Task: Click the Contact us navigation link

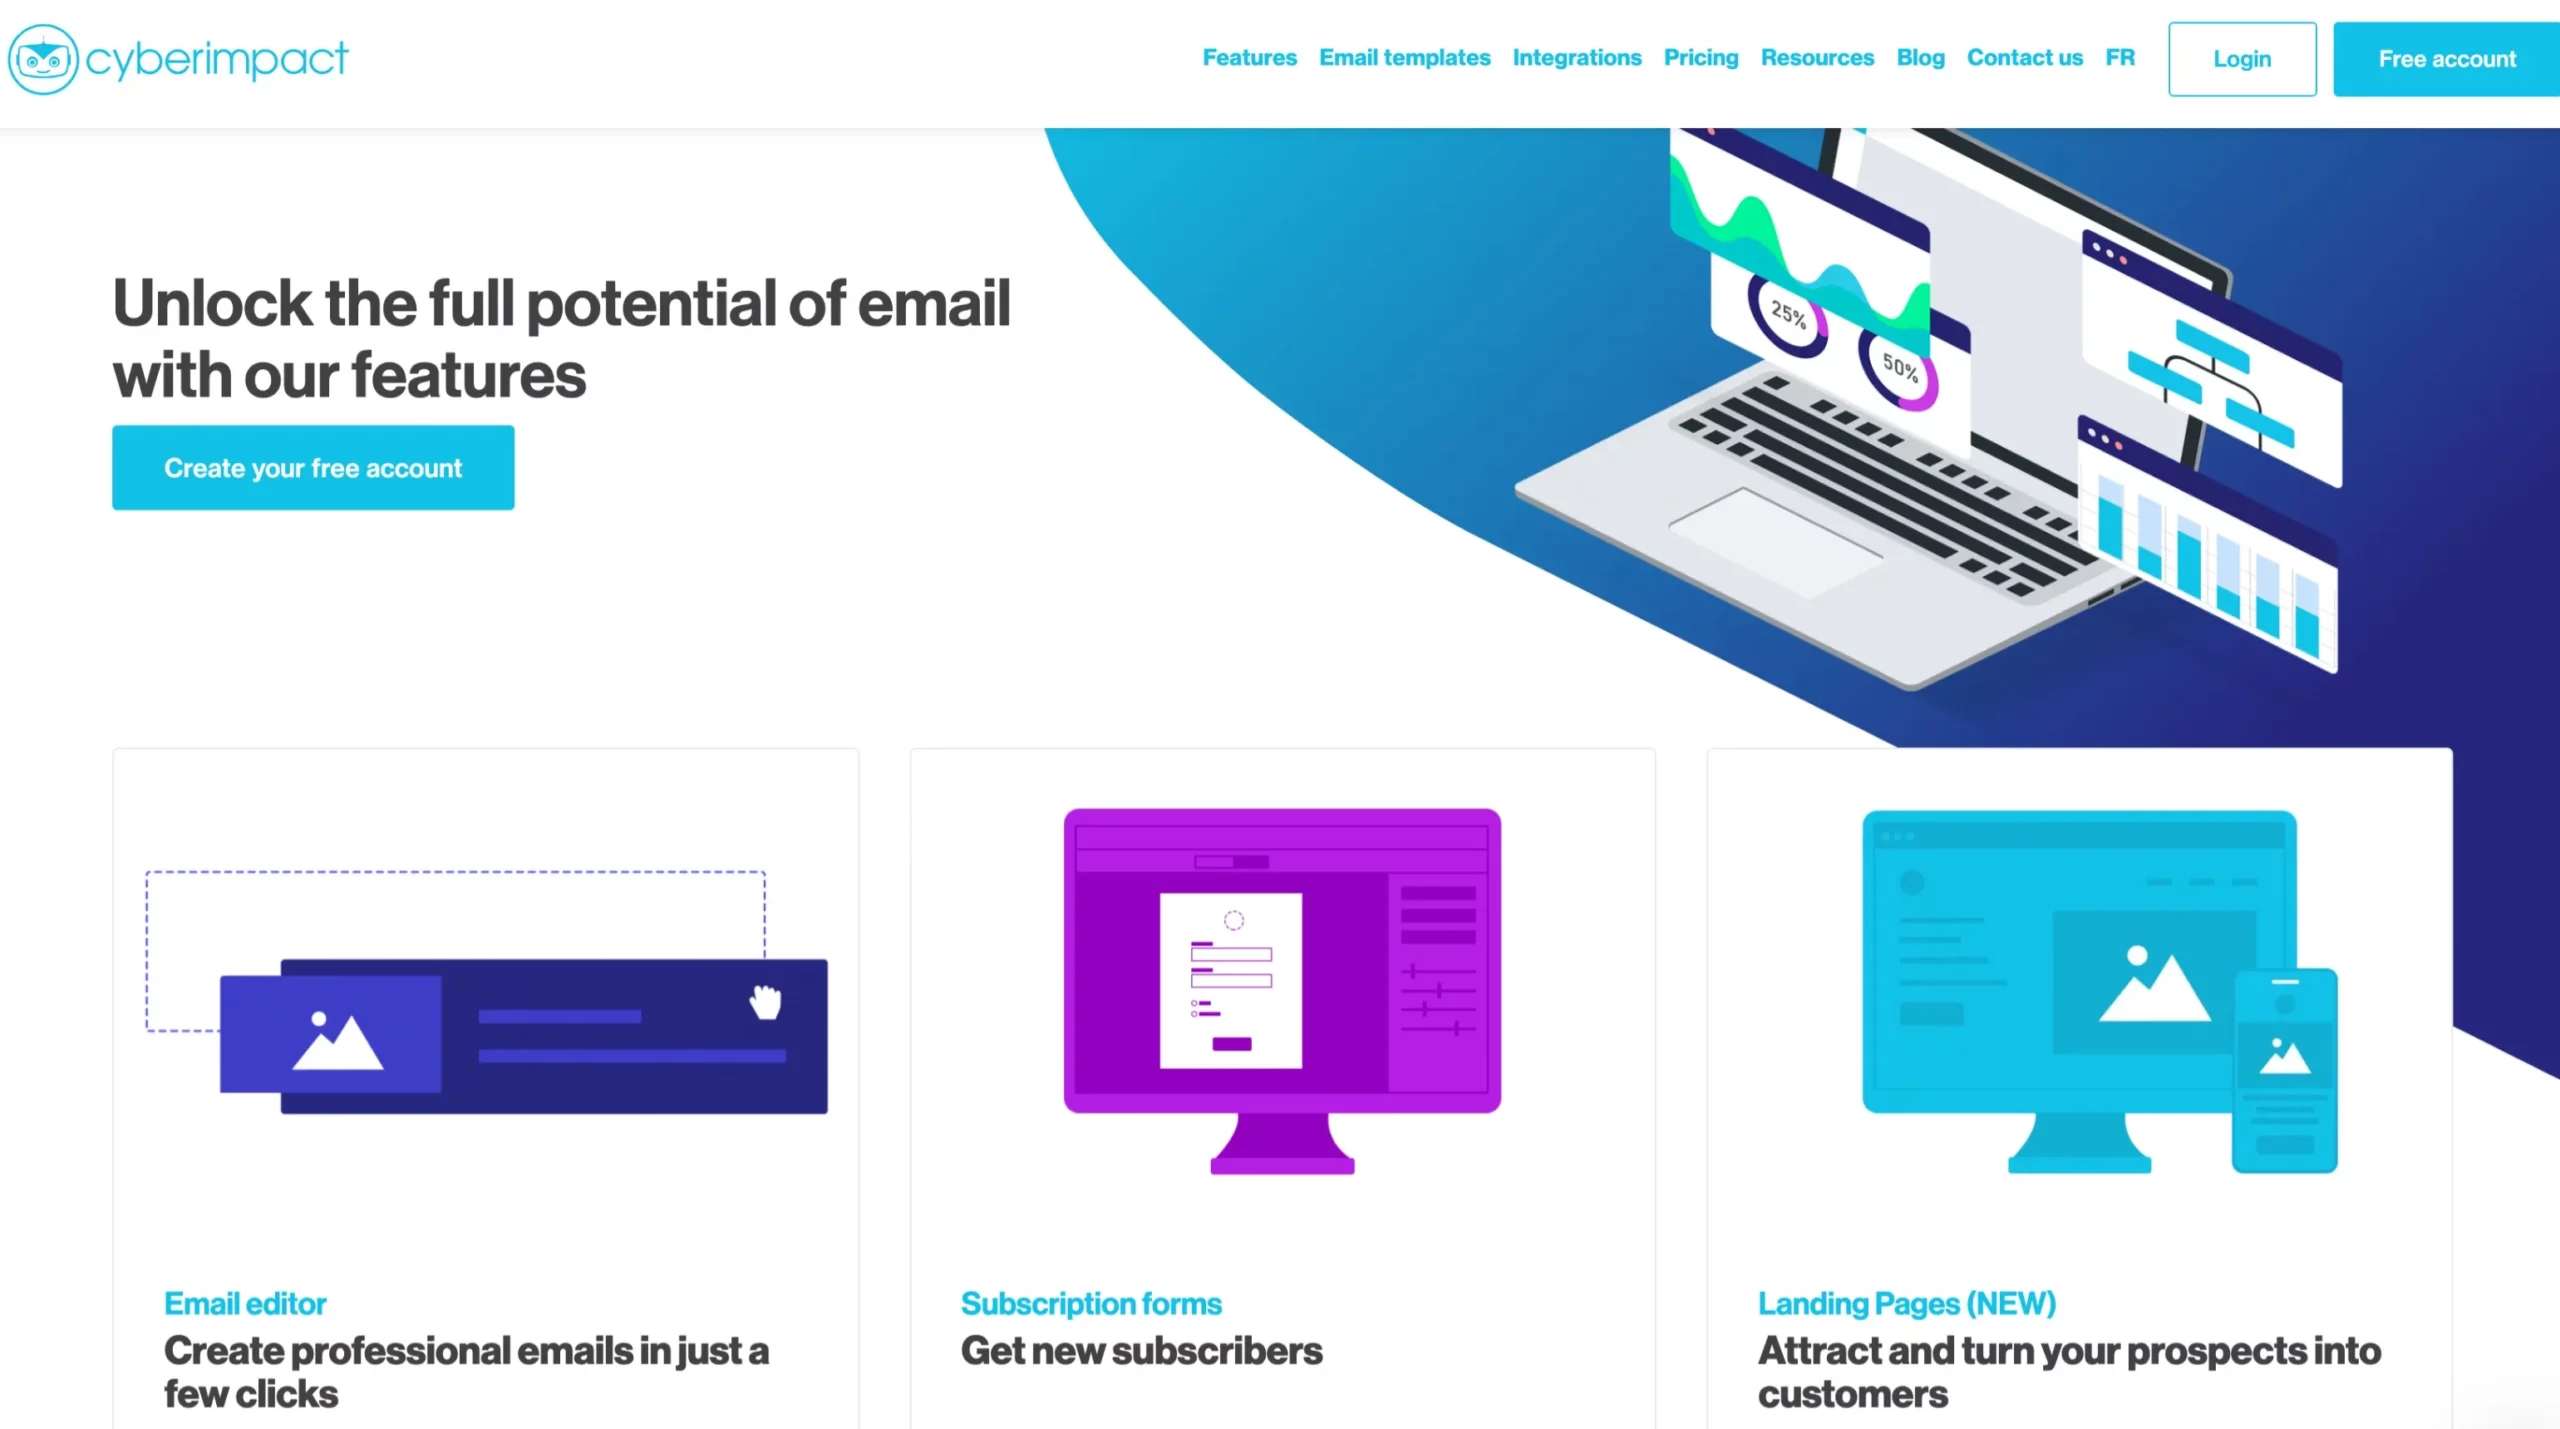Action: [x=2025, y=58]
